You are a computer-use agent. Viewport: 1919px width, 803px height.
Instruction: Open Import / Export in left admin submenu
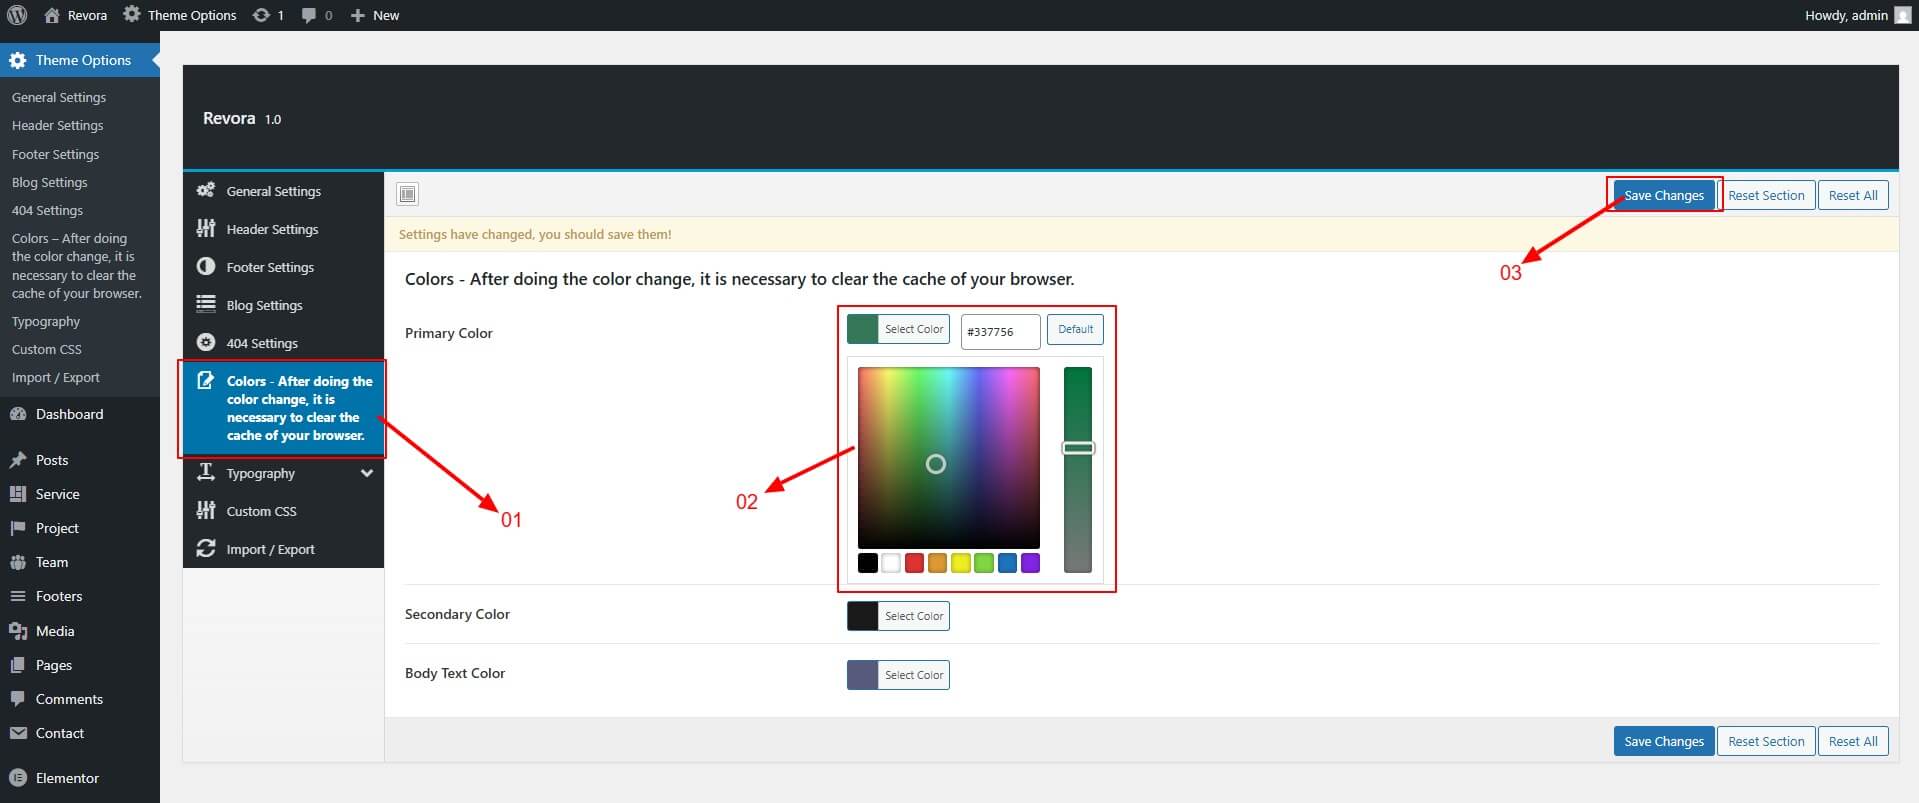click(56, 377)
